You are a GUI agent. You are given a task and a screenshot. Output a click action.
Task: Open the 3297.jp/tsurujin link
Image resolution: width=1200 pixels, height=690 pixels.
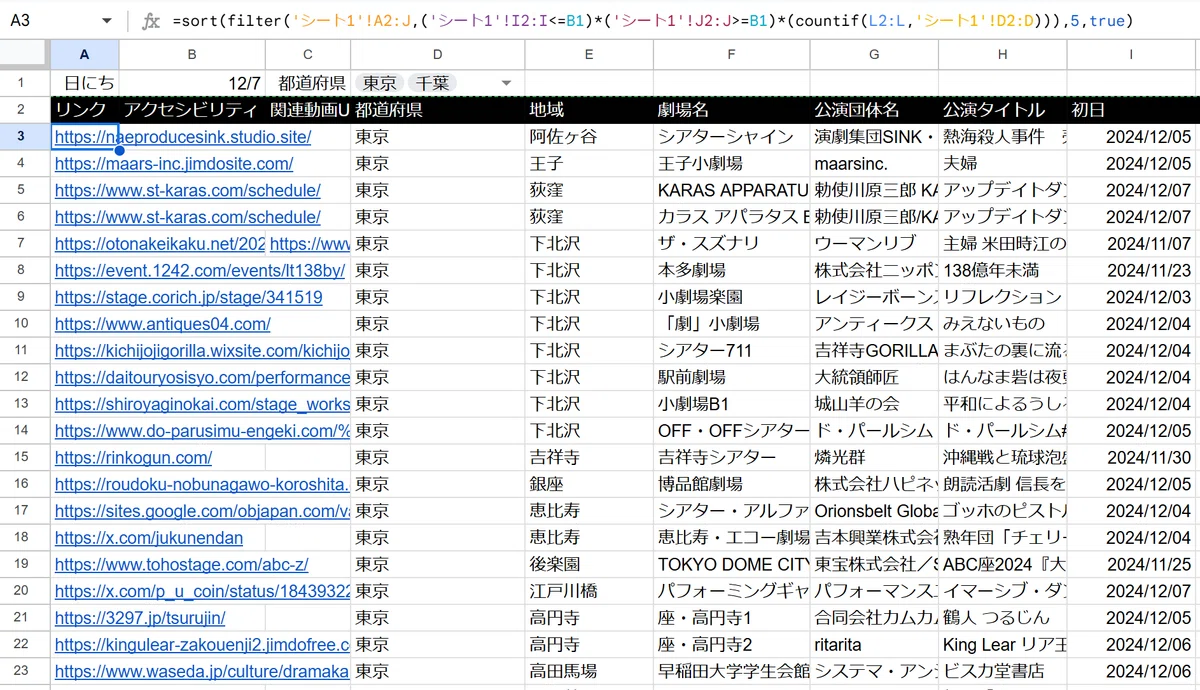pyautogui.click(x=140, y=618)
